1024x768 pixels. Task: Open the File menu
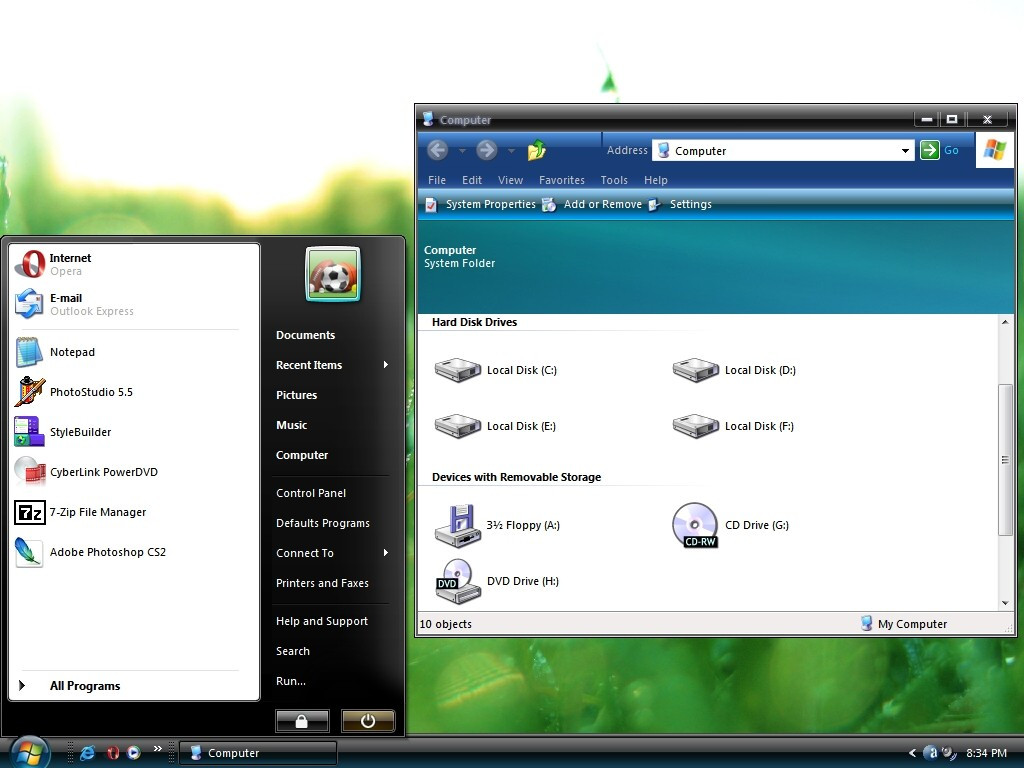click(x=437, y=180)
